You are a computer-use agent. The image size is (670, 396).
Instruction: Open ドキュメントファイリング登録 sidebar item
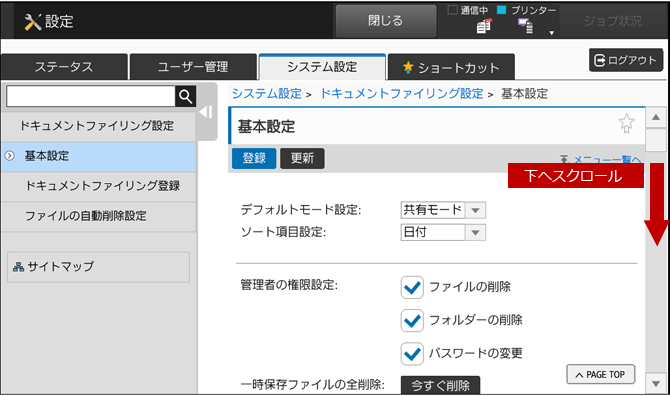(98, 186)
